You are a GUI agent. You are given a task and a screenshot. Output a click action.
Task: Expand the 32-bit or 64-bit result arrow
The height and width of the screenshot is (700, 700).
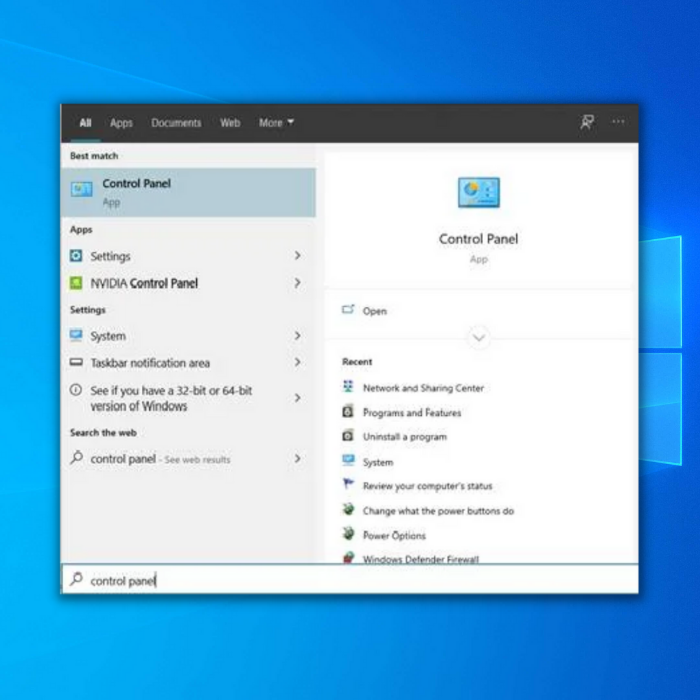tap(297, 398)
